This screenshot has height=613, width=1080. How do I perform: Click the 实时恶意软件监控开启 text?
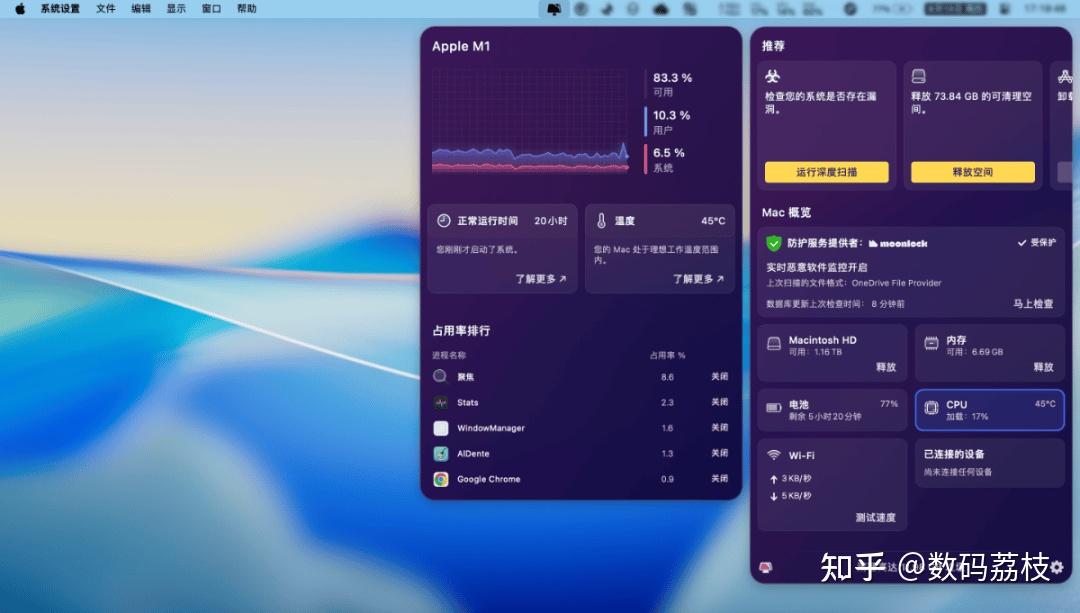(x=817, y=267)
